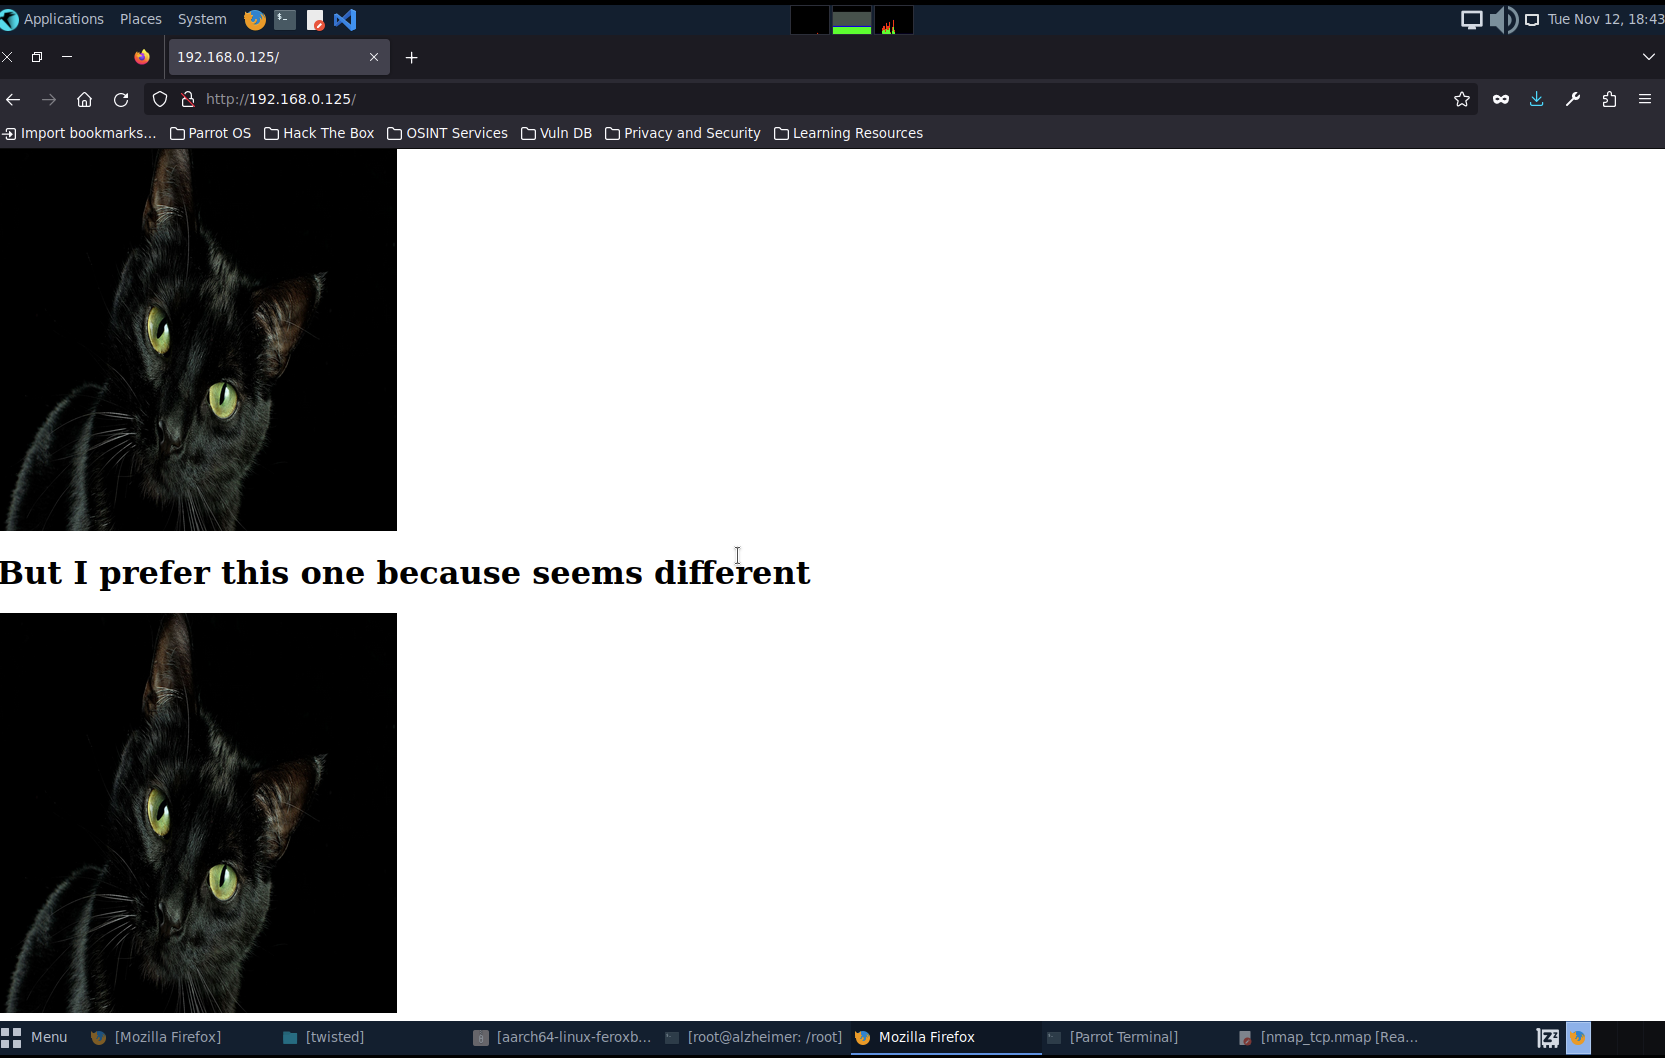Open a new tab with plus button

click(x=411, y=57)
